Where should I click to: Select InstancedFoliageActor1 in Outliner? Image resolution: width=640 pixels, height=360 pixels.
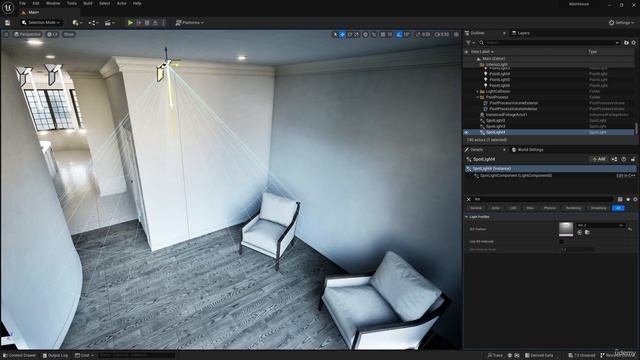click(x=506, y=115)
